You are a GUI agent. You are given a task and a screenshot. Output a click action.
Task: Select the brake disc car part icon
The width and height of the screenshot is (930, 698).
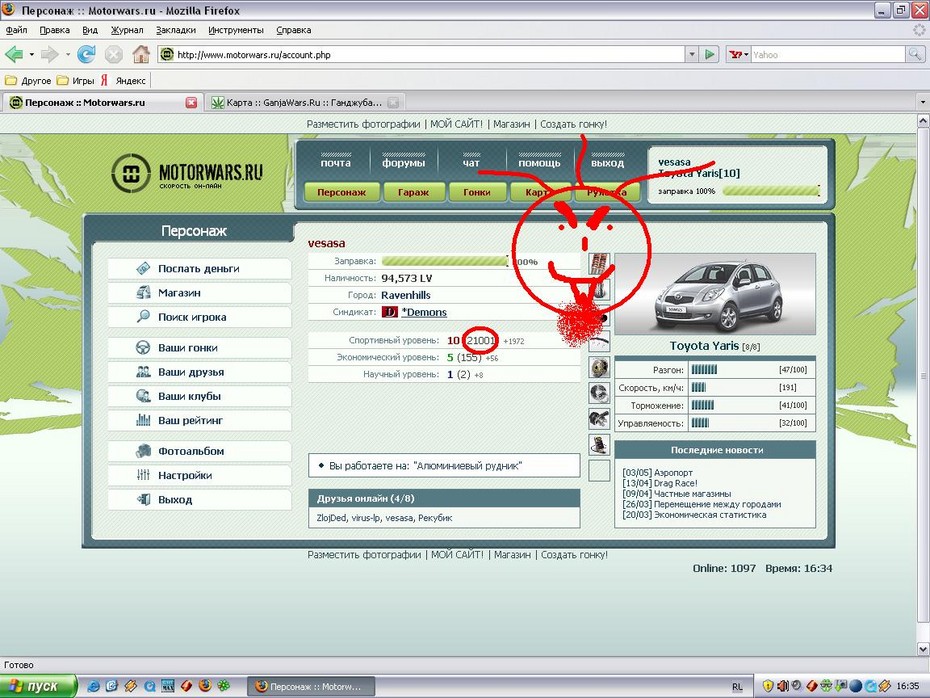pyautogui.click(x=599, y=367)
